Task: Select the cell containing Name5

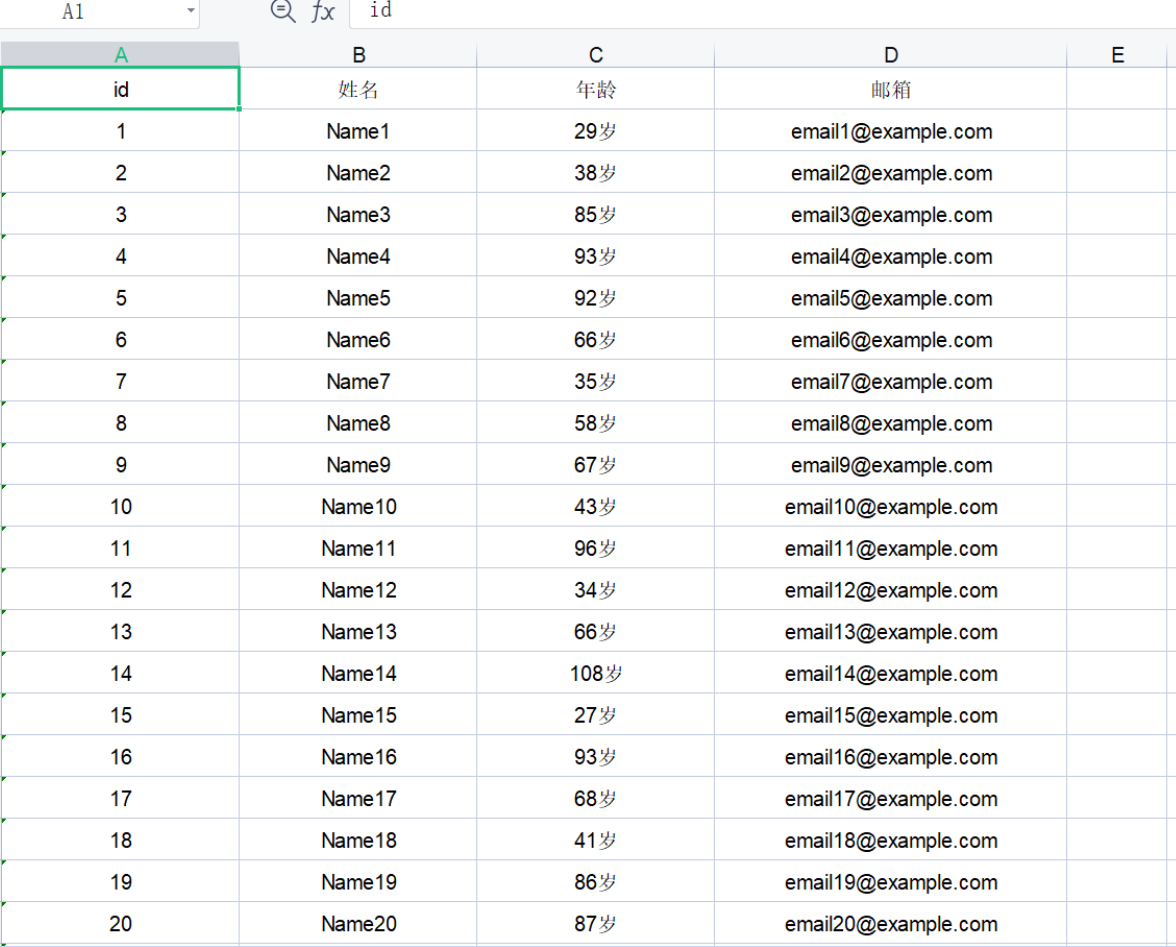Action: pyautogui.click(x=357, y=297)
